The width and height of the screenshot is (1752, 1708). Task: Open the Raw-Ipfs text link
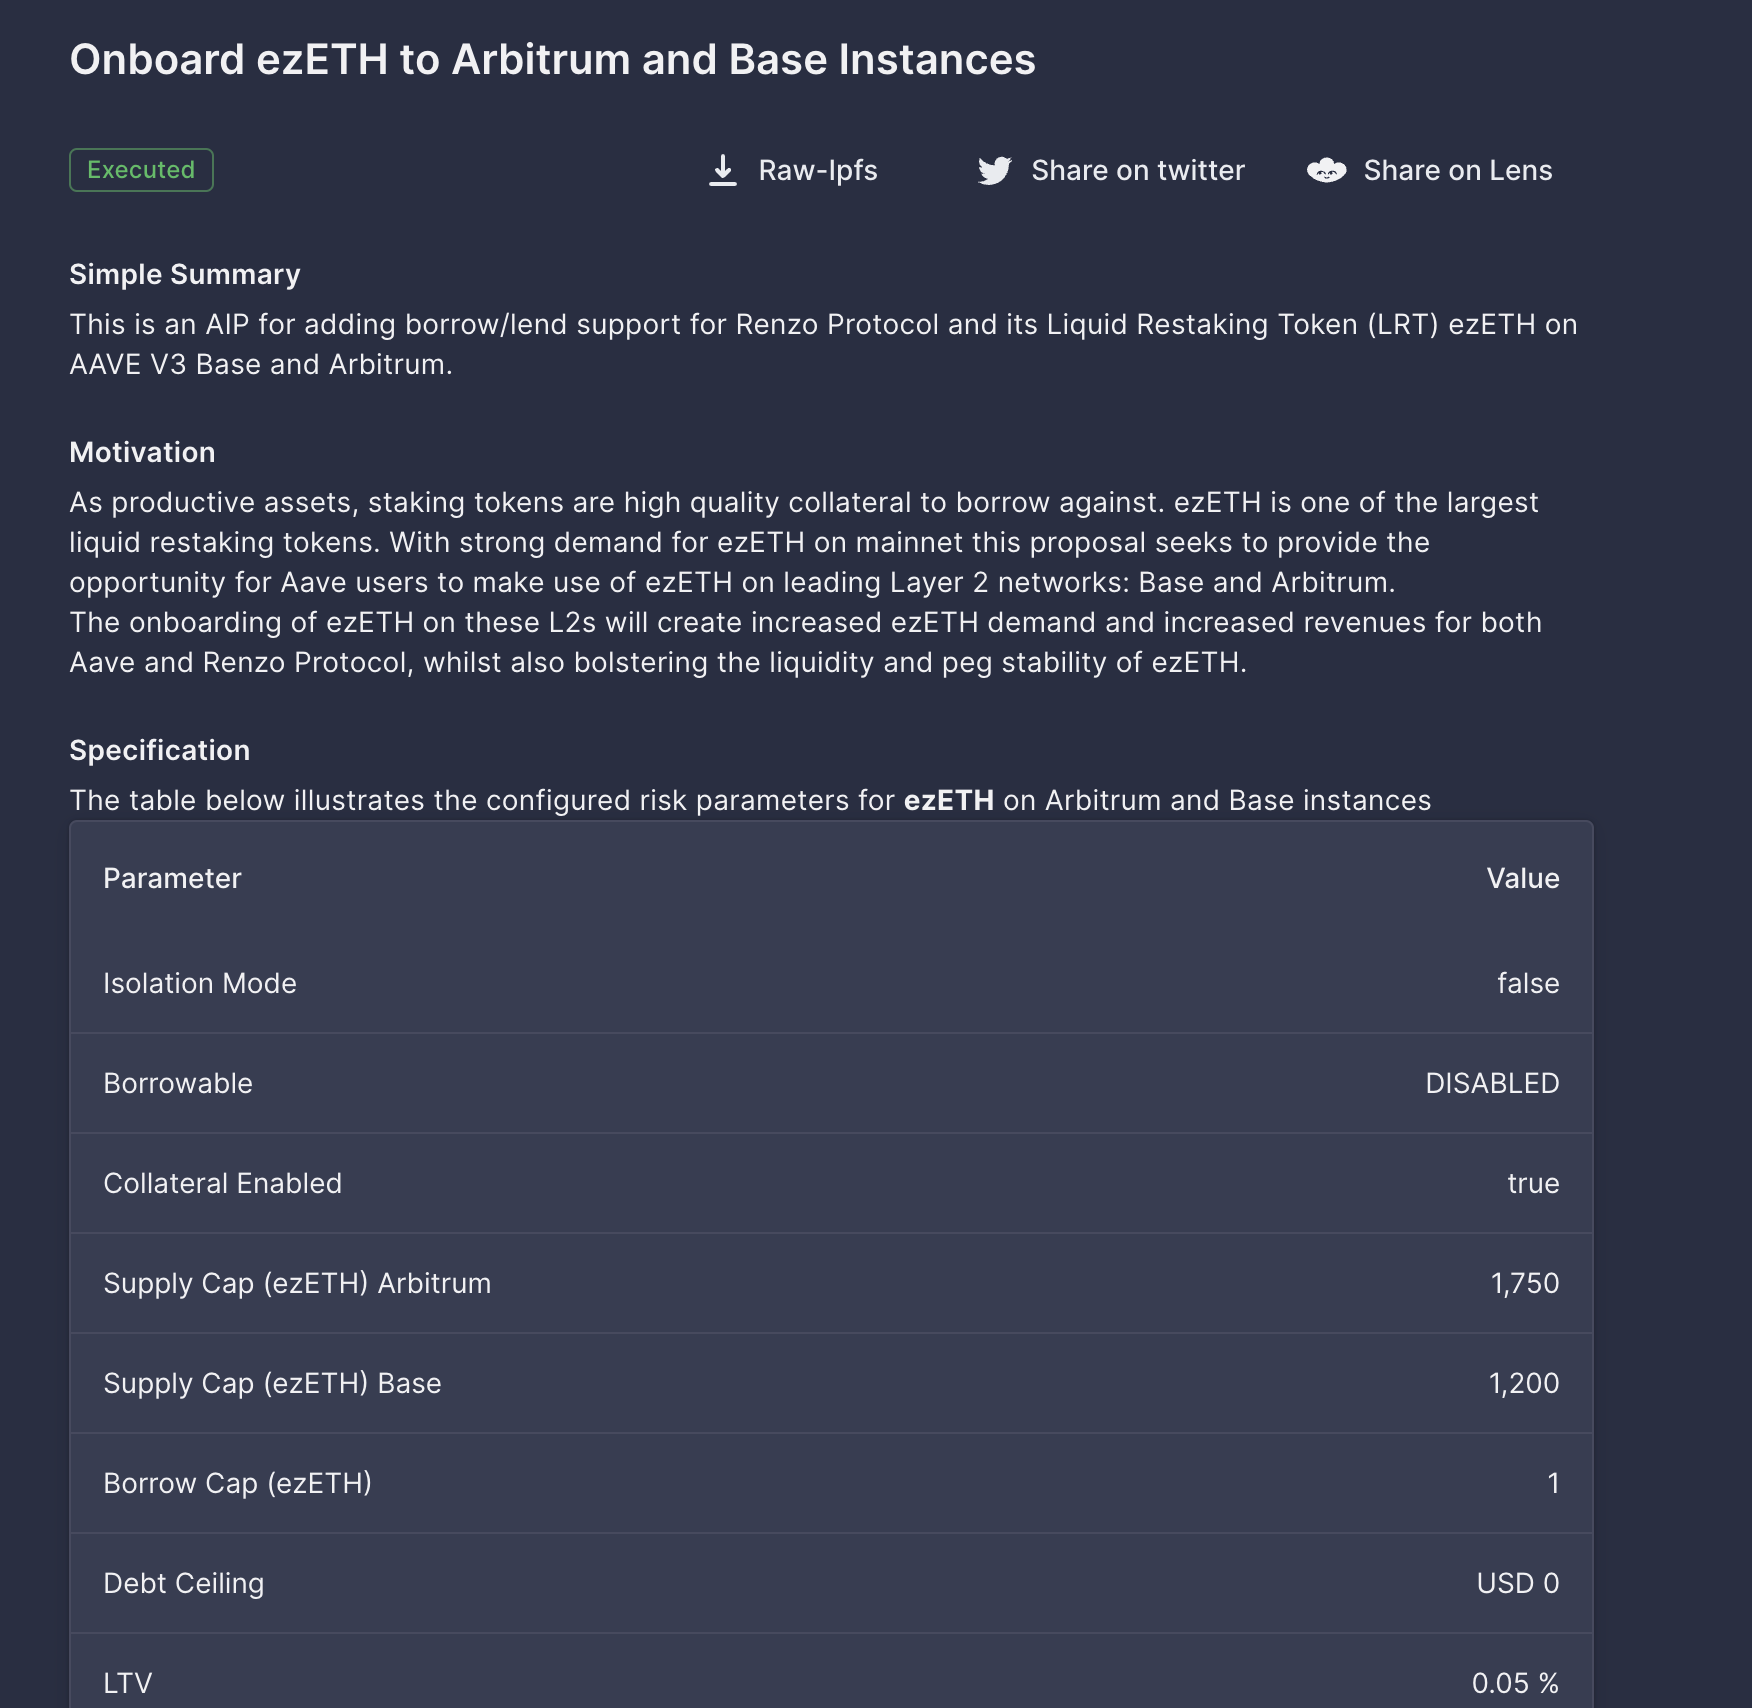pyautogui.click(x=817, y=171)
